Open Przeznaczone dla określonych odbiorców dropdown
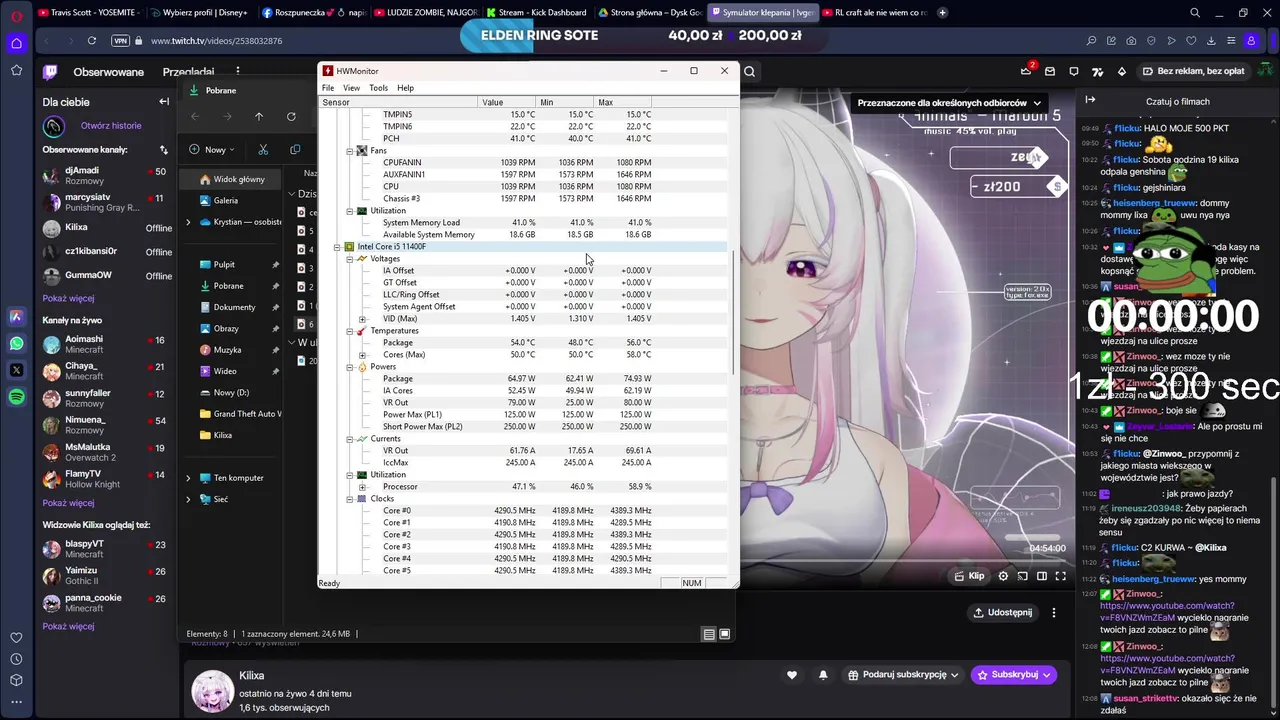 949,102
